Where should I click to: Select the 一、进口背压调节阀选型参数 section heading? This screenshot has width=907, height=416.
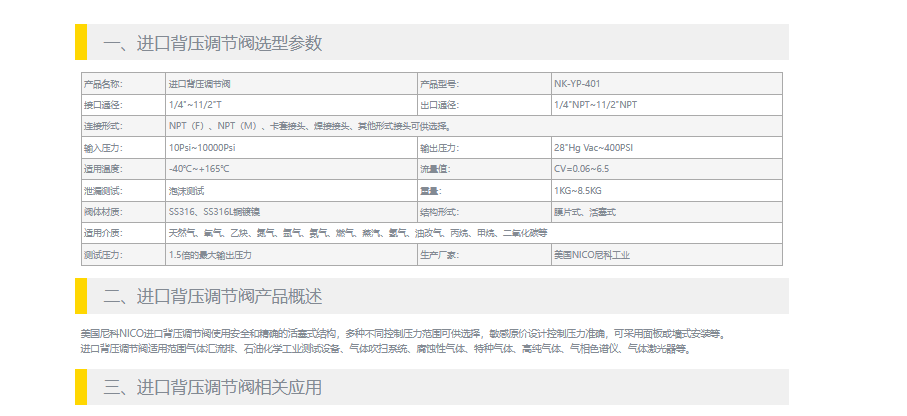click(x=212, y=43)
